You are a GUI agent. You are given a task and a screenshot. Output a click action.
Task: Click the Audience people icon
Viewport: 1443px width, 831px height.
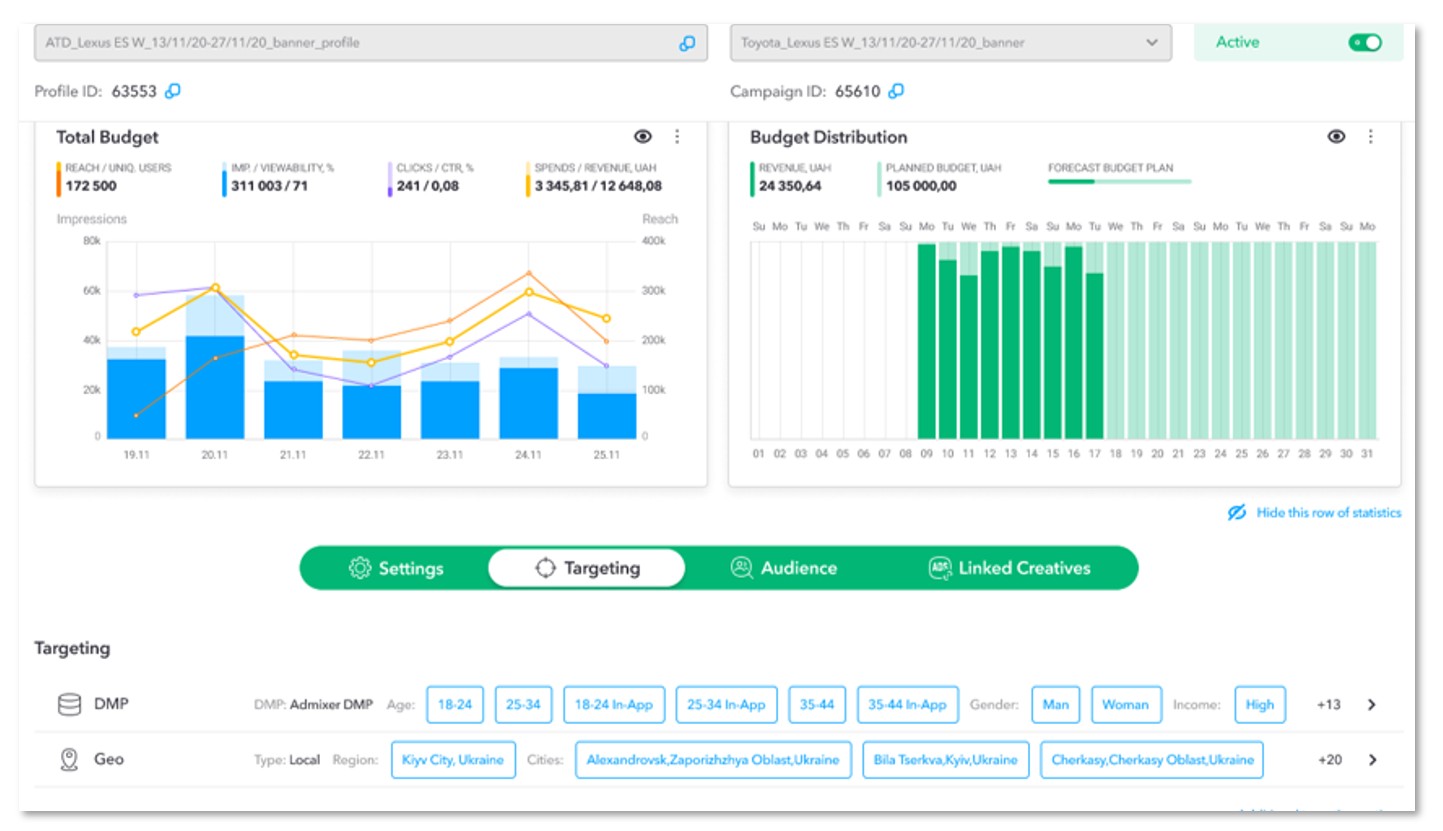point(741,568)
